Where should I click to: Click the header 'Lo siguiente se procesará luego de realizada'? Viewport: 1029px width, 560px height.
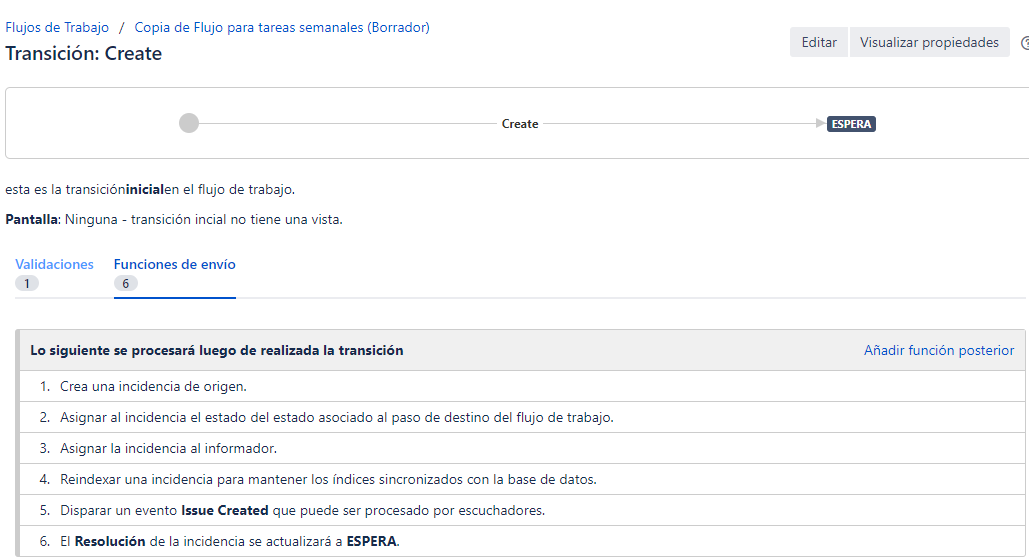click(217, 351)
